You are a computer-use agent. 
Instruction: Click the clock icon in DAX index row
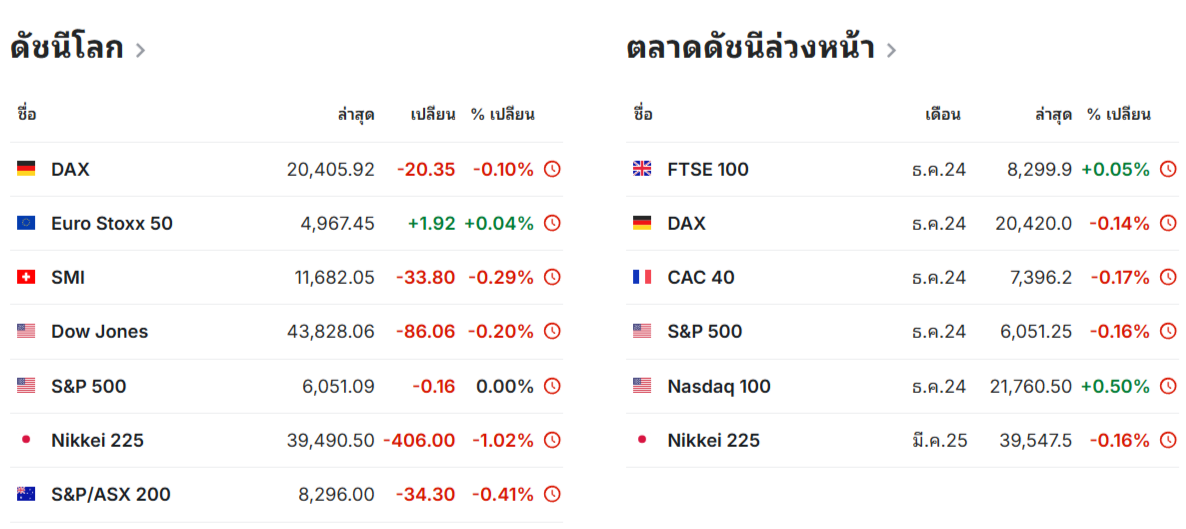[552, 170]
